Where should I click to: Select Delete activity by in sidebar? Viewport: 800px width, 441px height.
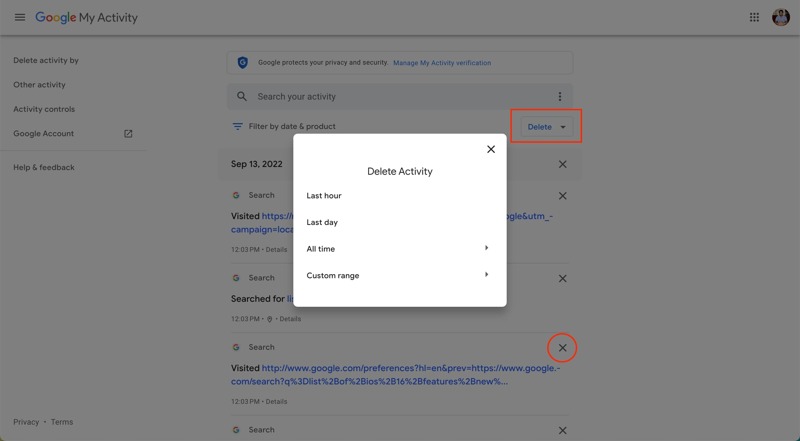click(46, 60)
